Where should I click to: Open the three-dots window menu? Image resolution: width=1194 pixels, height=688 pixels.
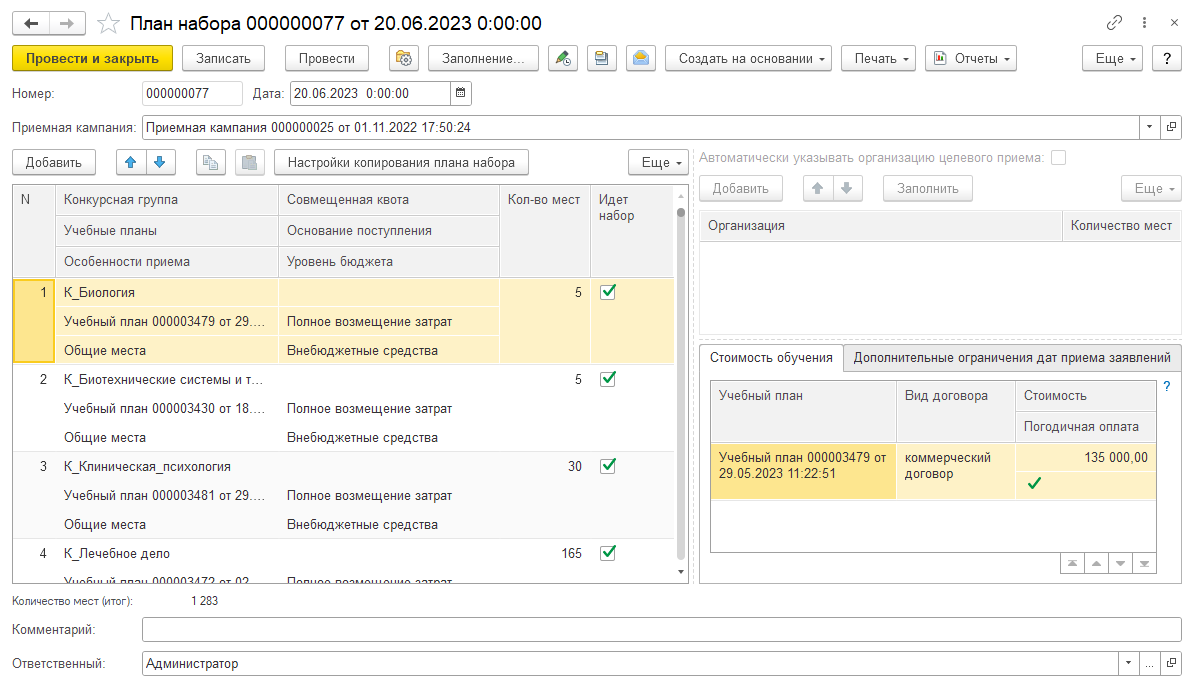pos(1144,23)
